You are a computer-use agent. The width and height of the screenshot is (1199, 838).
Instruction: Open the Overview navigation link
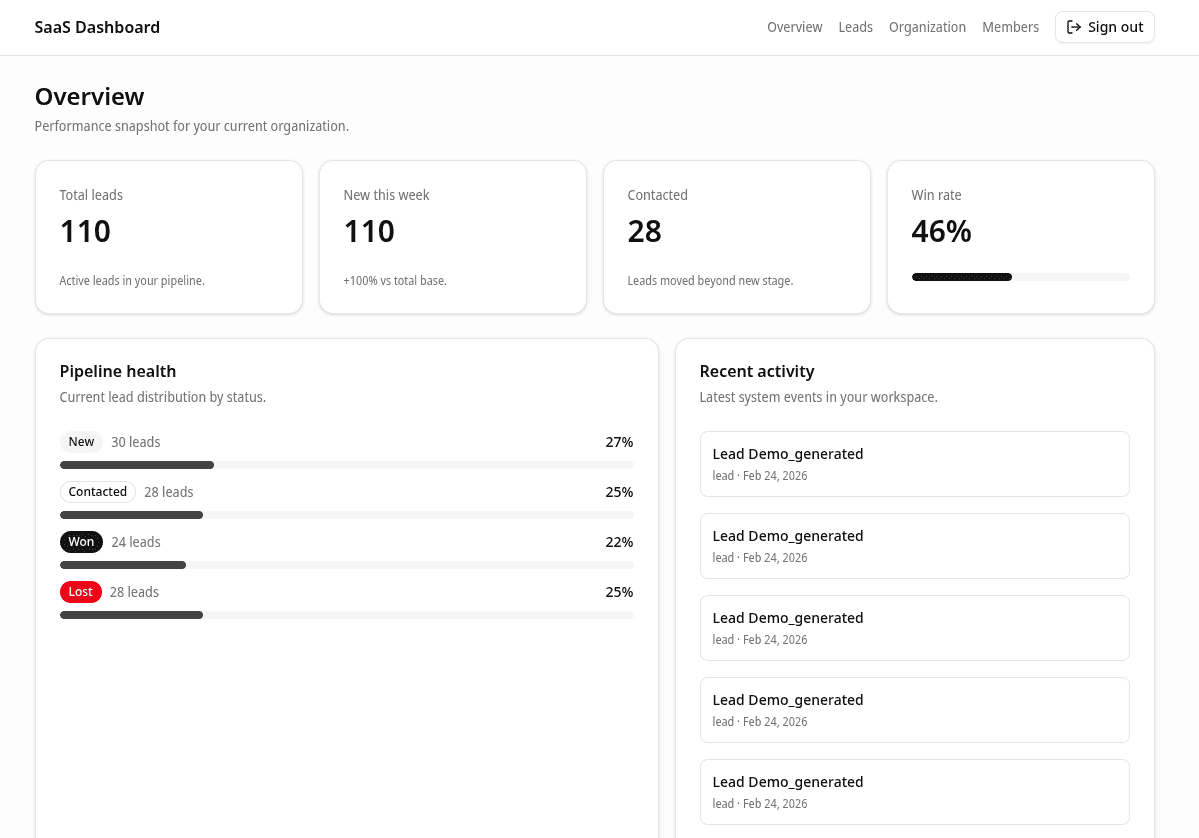tap(794, 27)
